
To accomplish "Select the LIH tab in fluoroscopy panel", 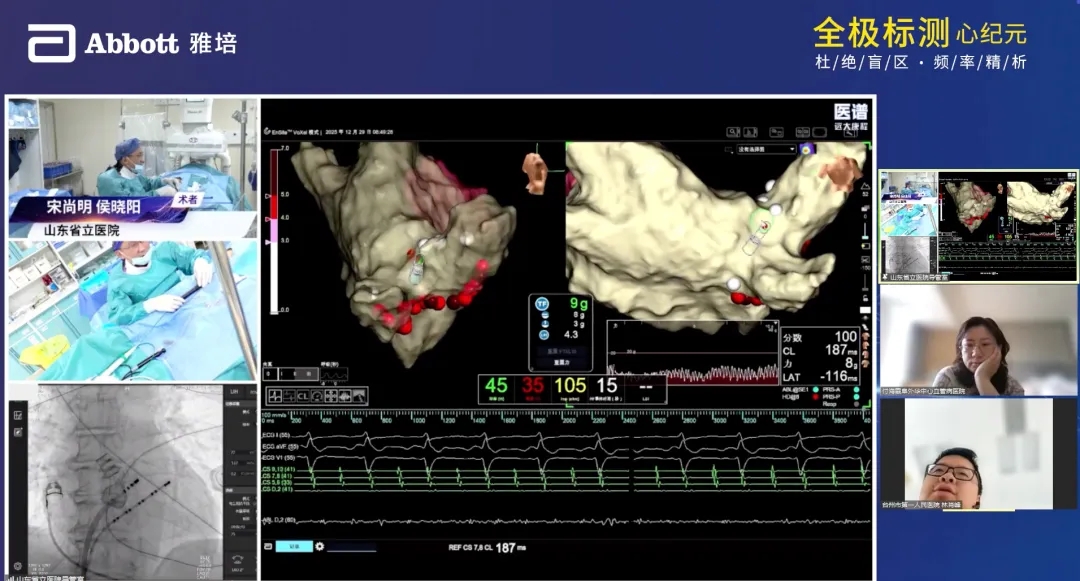I will coord(234,391).
